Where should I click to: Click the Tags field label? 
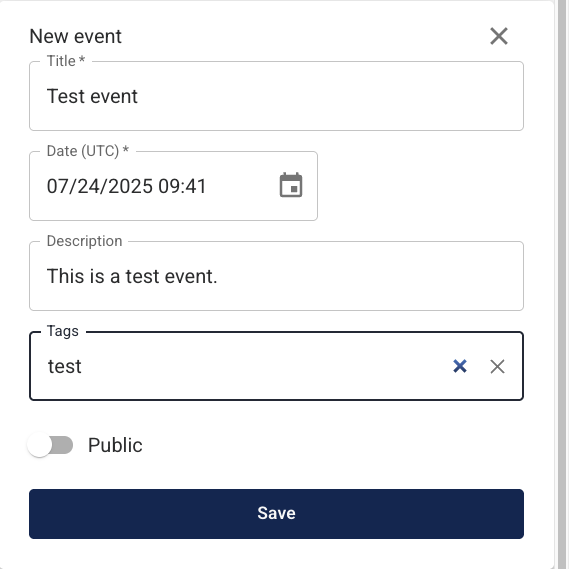[63, 331]
